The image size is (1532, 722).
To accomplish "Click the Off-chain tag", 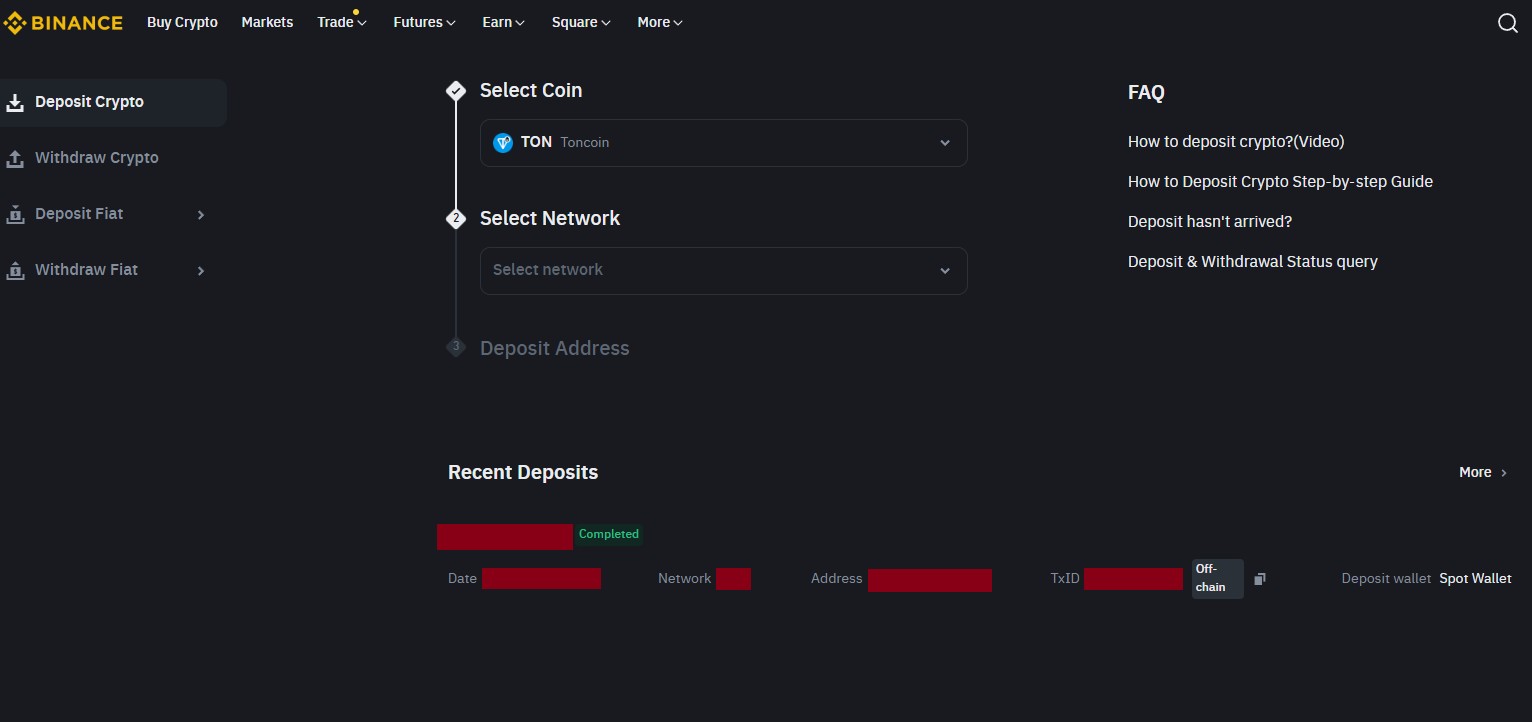I will [x=1218, y=579].
